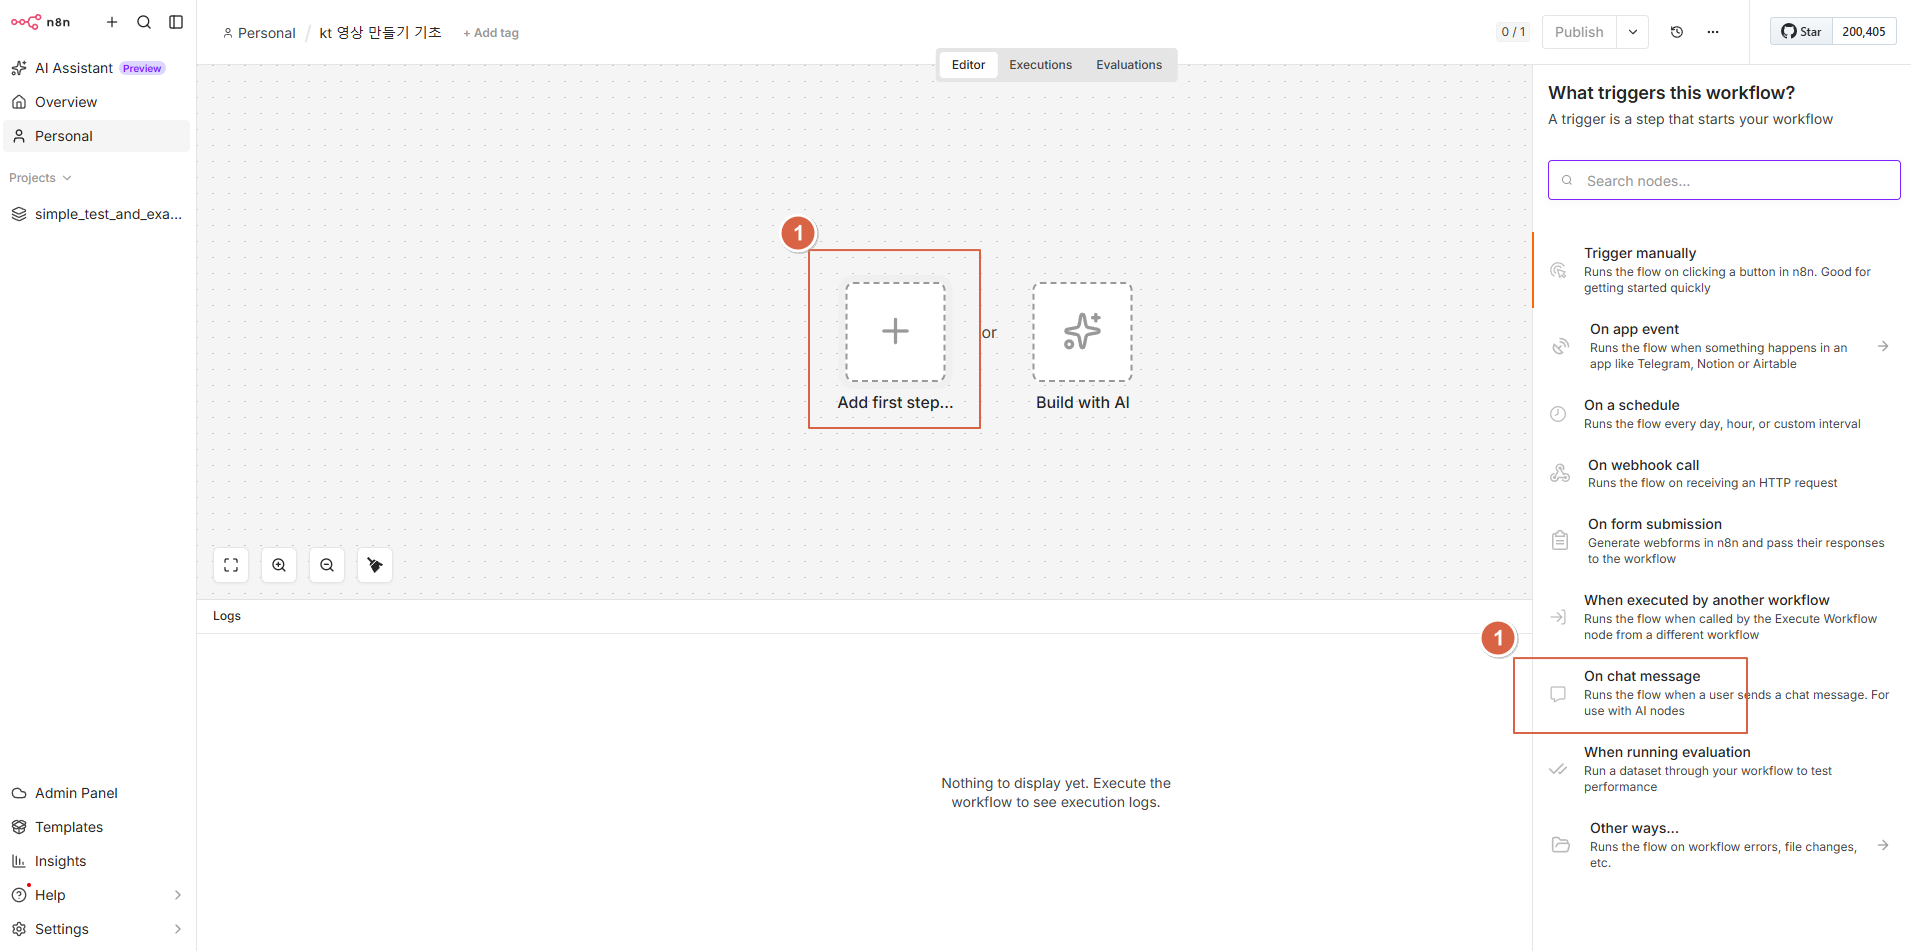This screenshot has width=1911, height=951.
Task: Collapse the Projects section
Action: point(40,178)
